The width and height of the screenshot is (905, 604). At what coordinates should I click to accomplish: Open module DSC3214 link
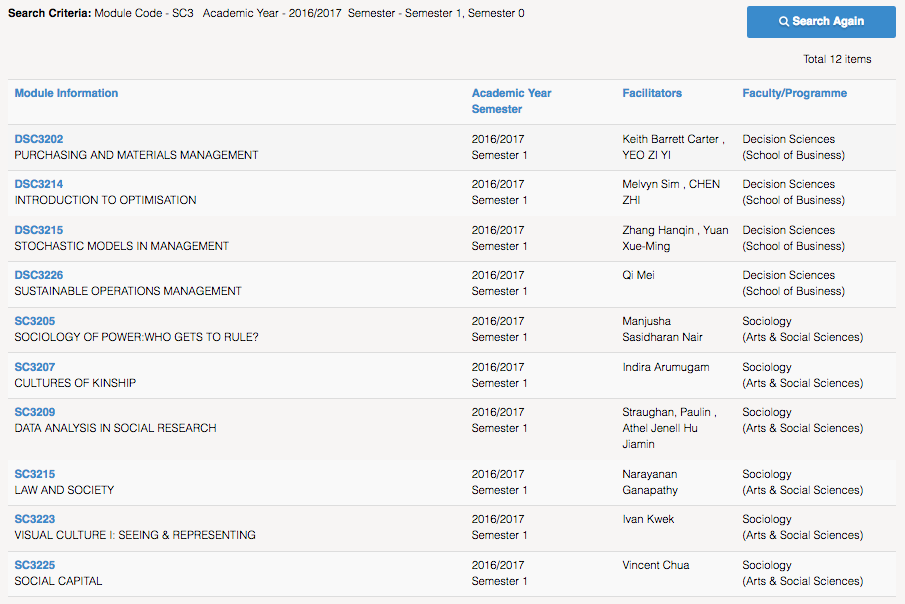click(39, 184)
